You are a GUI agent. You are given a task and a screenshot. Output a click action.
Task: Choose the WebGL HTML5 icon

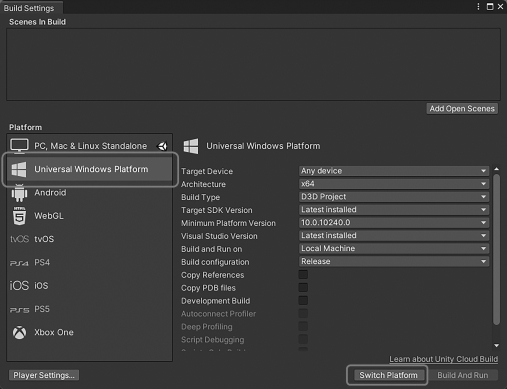tap(19, 216)
